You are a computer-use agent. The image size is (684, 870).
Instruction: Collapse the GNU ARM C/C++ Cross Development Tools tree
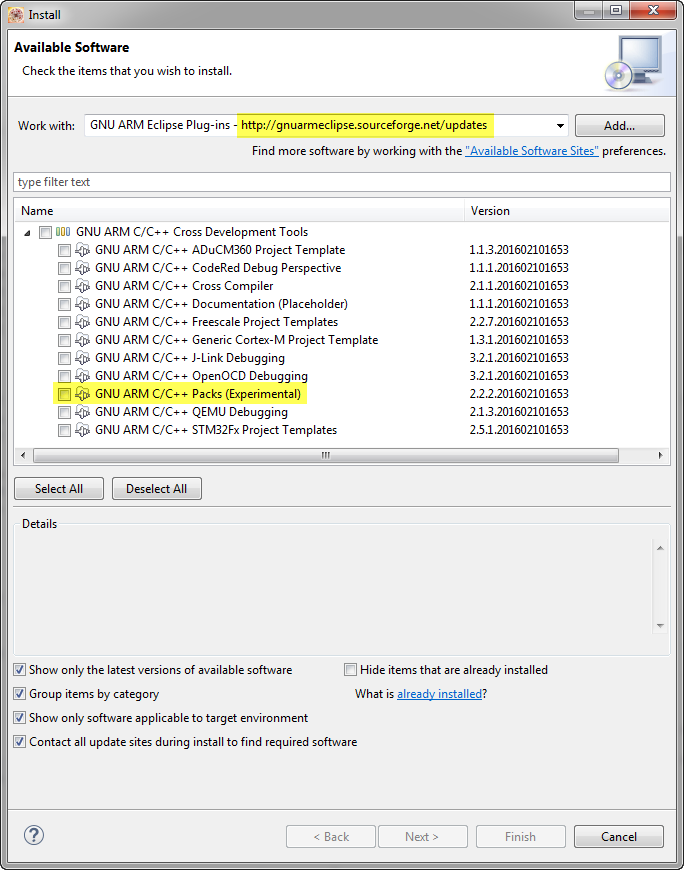pos(26,232)
